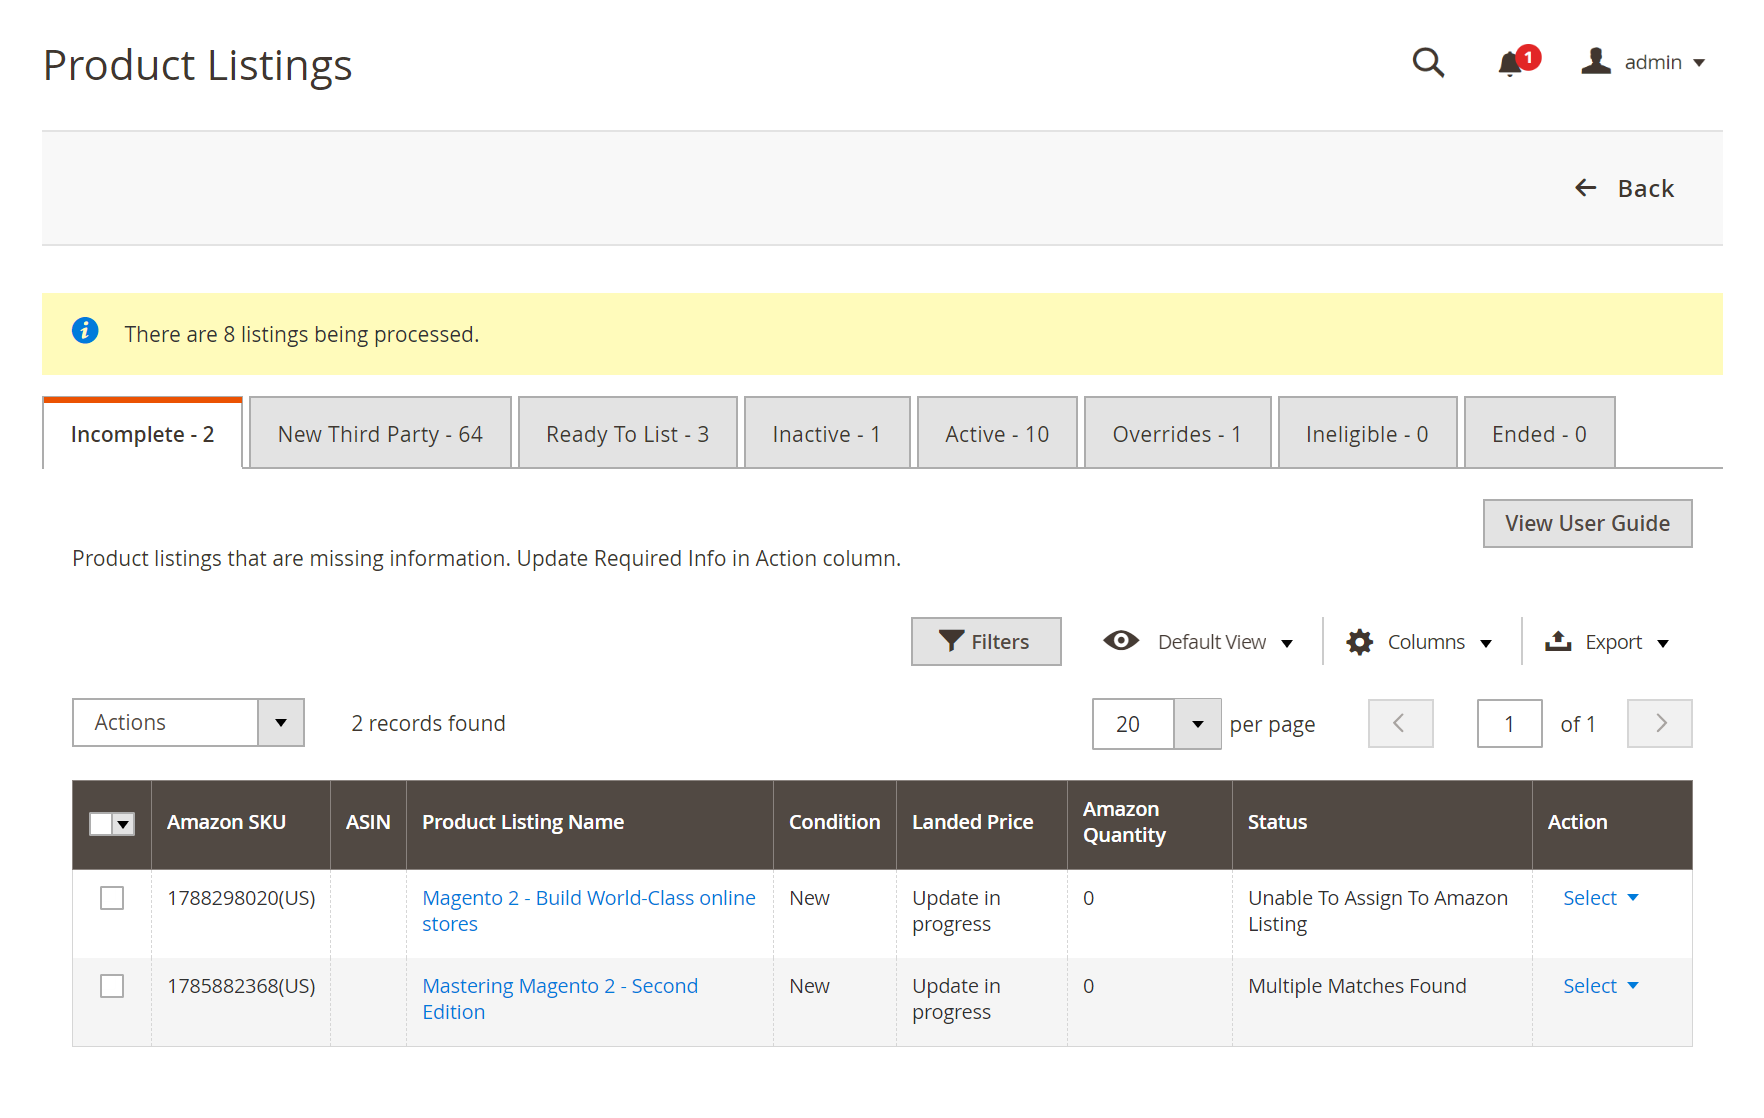Screen dimensions: 1764x1118
Task: Expand the Columns dropdown
Action: click(1440, 642)
